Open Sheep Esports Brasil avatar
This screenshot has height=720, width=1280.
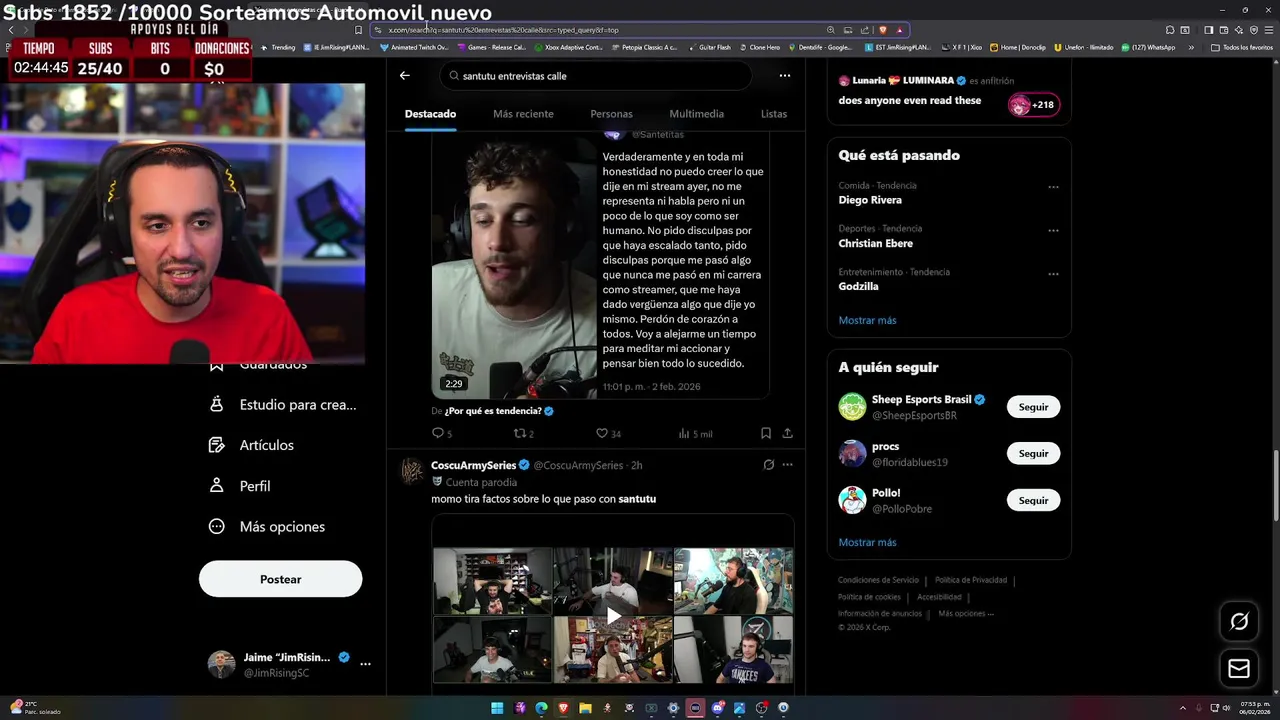click(x=852, y=407)
